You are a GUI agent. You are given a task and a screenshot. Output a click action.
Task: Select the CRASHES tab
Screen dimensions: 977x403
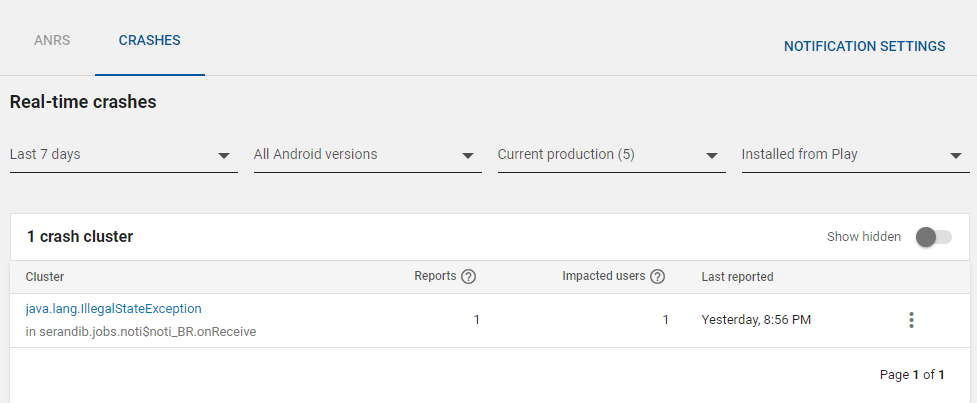149,41
